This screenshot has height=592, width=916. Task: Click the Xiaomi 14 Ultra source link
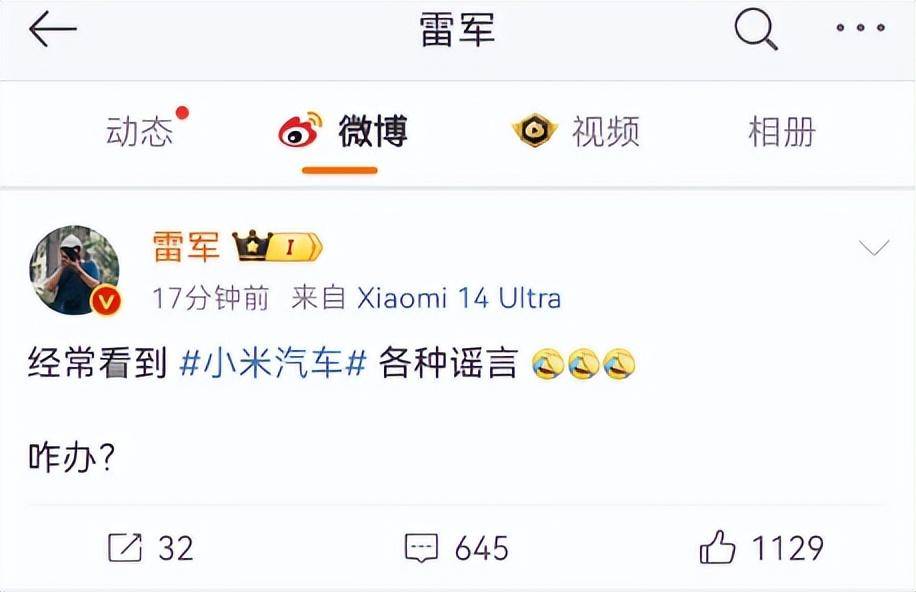459,298
